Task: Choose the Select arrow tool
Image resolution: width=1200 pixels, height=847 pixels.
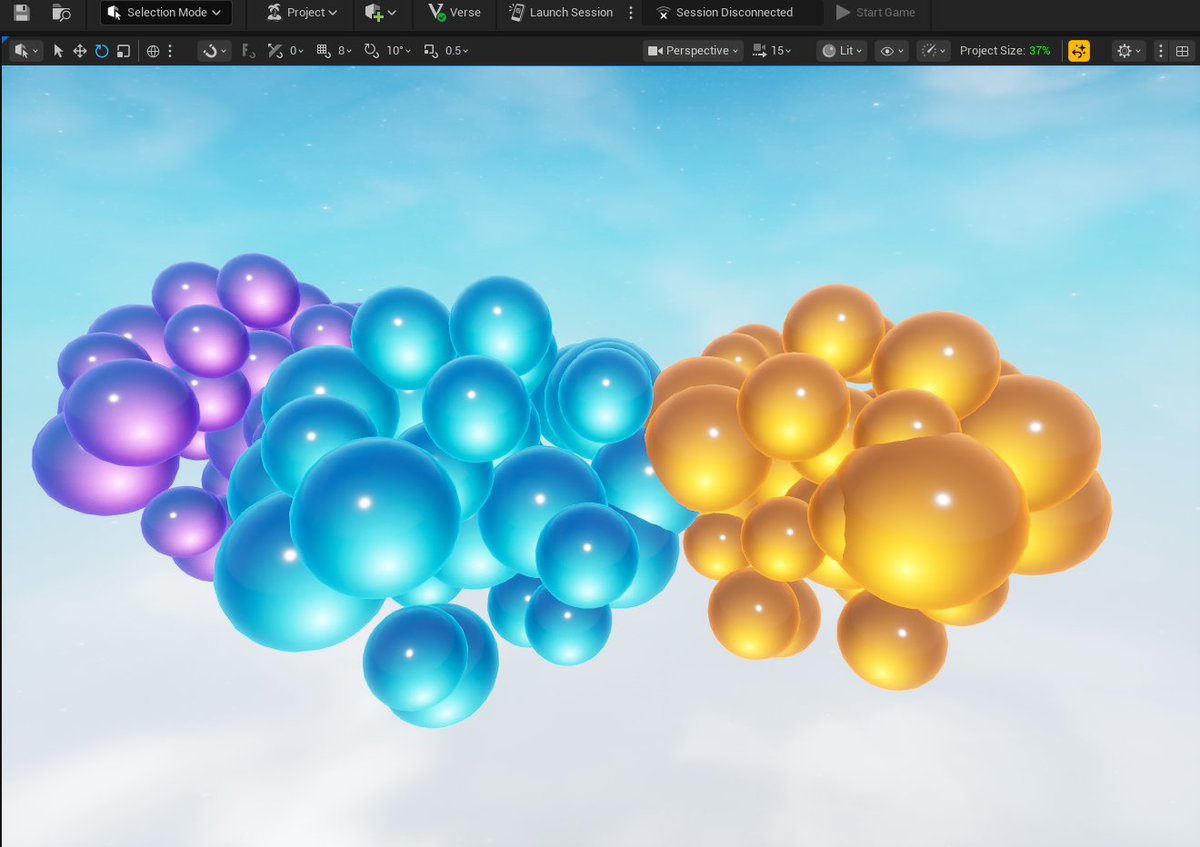Action: click(x=58, y=51)
